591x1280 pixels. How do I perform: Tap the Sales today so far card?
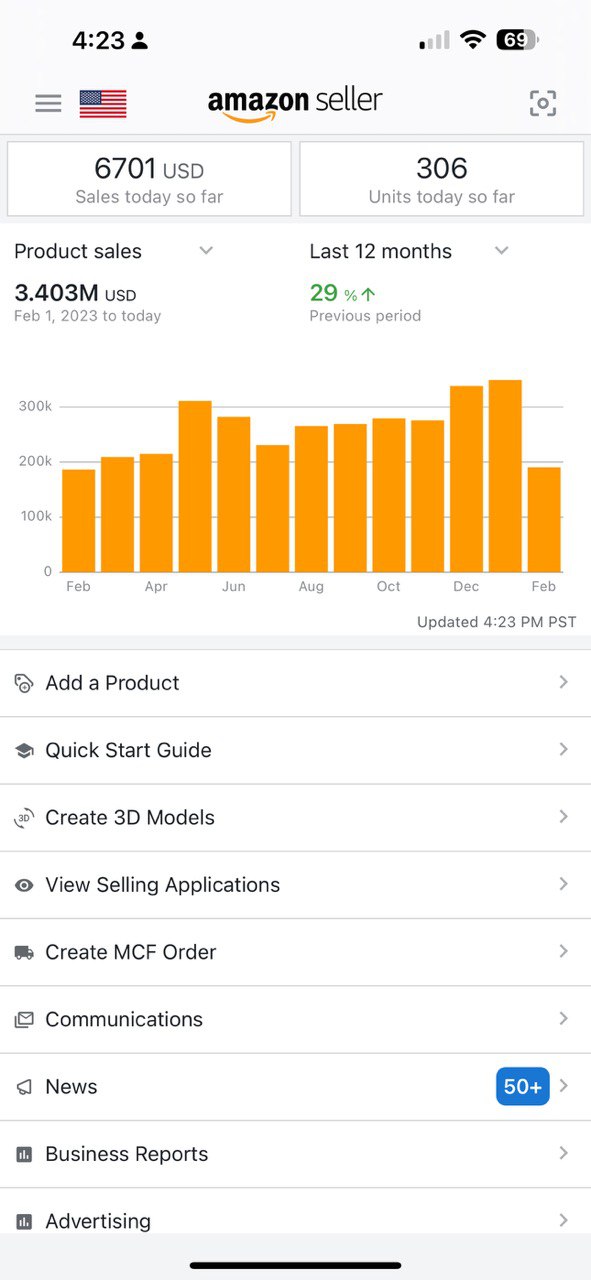[x=149, y=179]
